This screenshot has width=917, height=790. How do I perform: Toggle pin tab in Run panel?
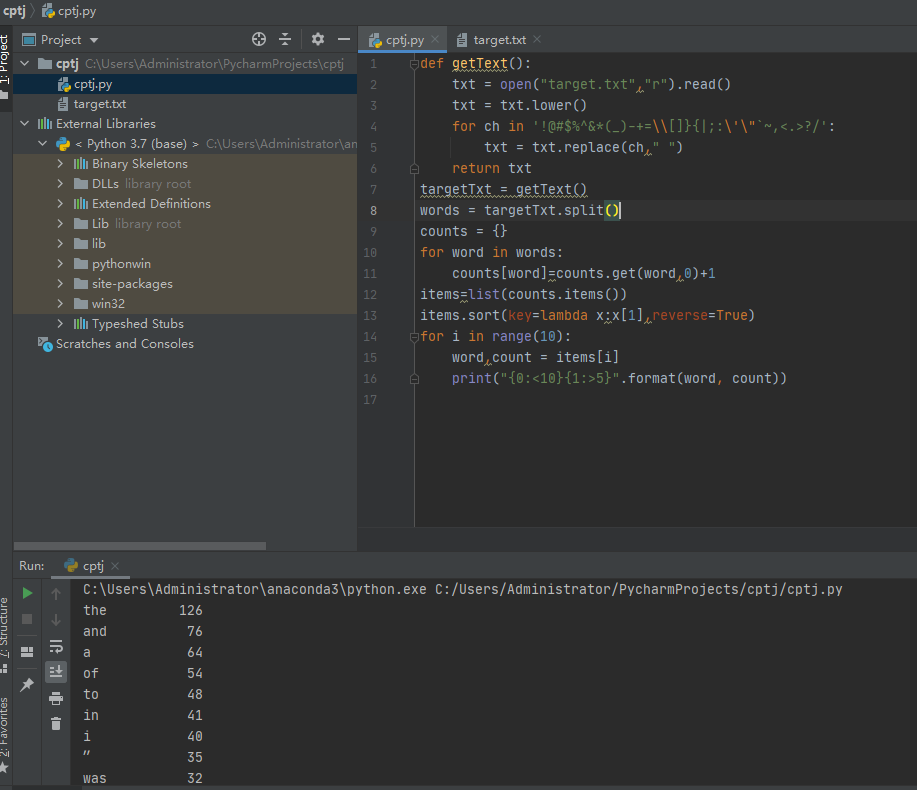[x=27, y=685]
